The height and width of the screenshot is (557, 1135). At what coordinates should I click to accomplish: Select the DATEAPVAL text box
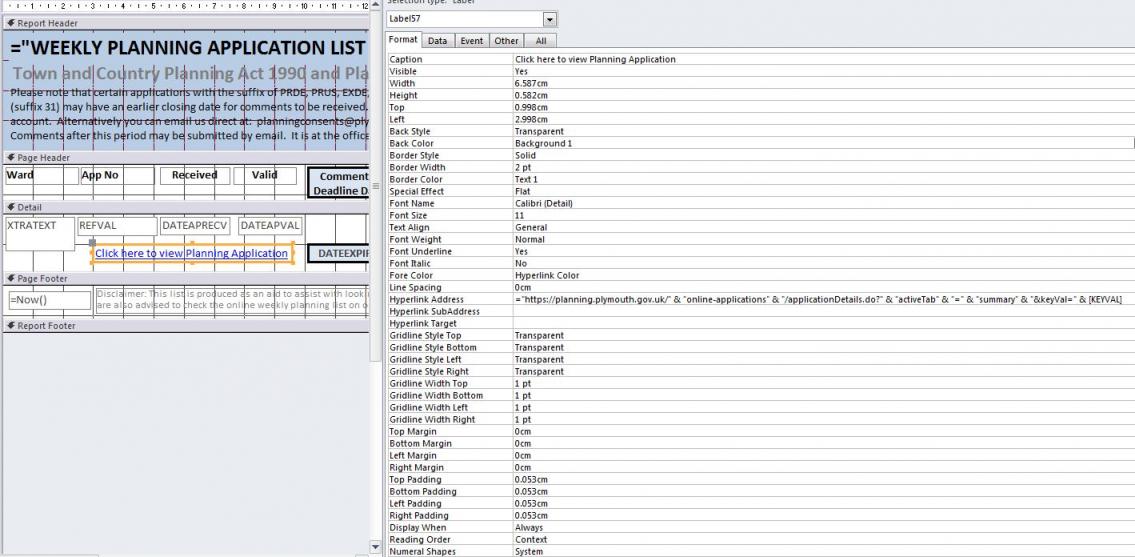270,226
